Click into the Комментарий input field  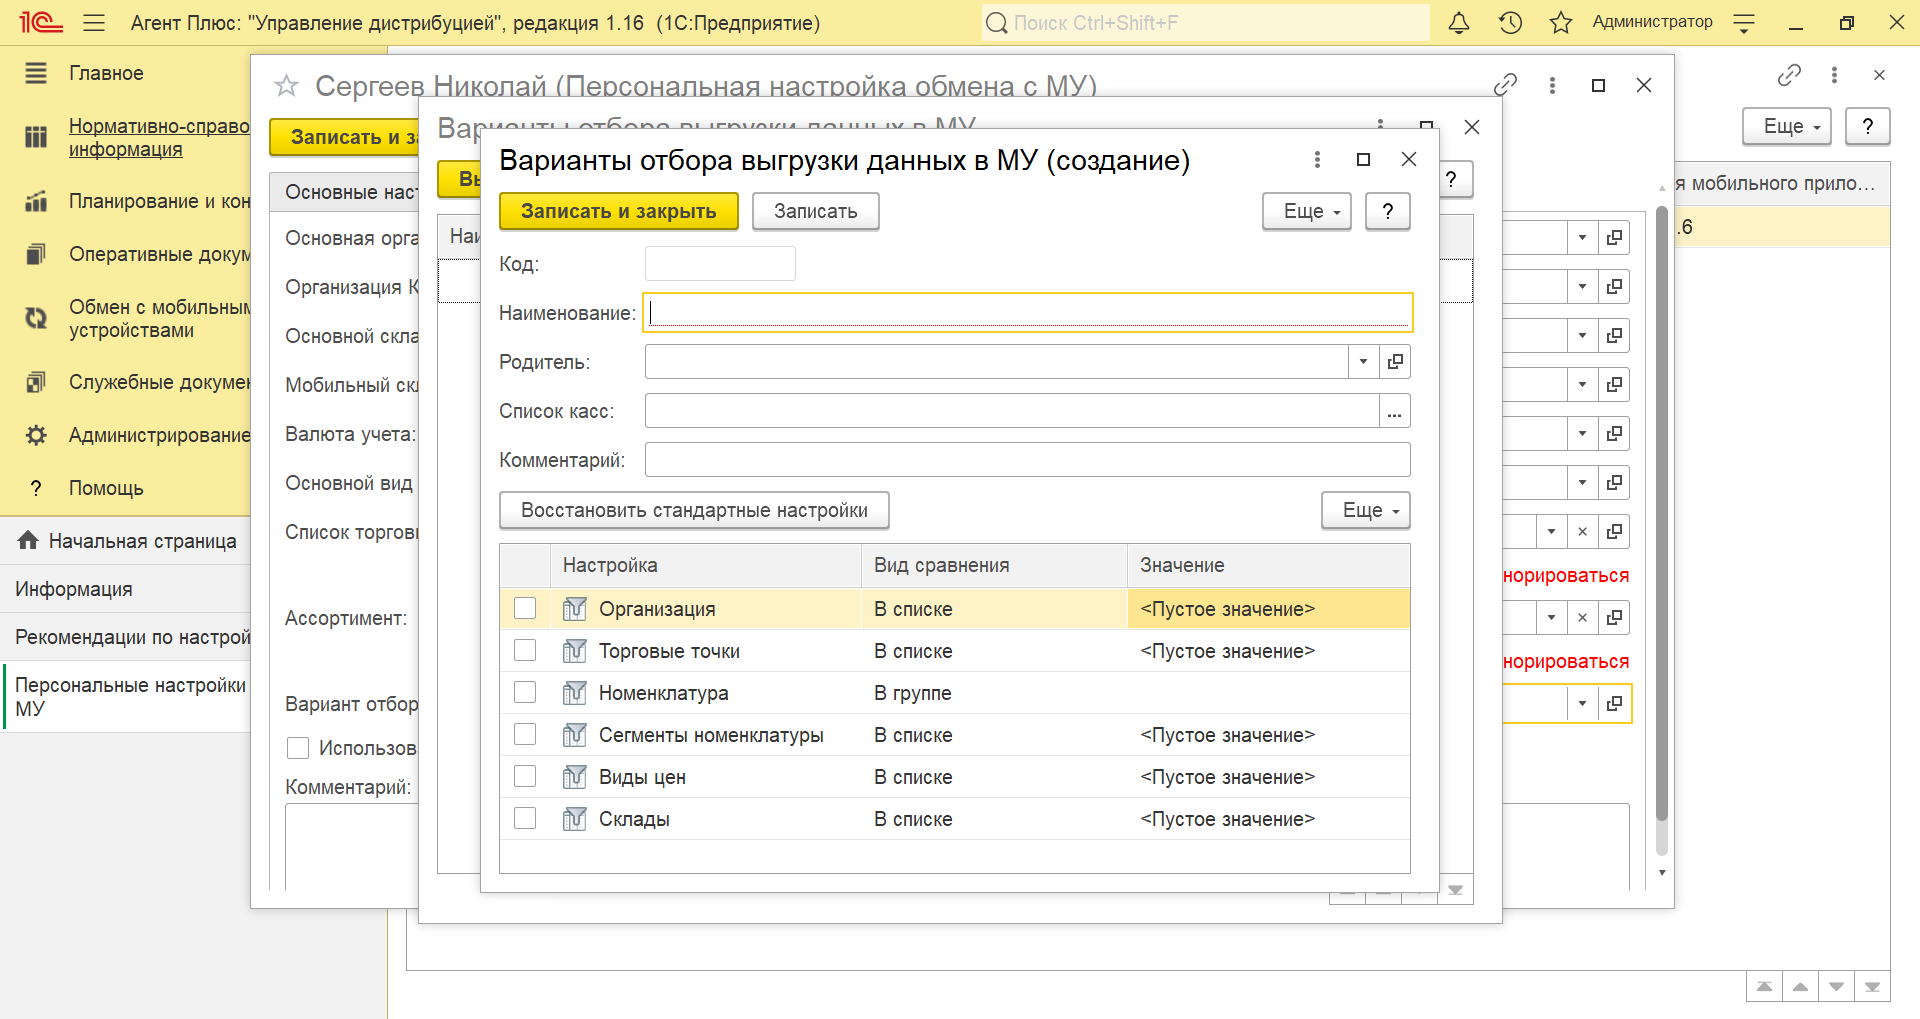tap(1028, 460)
